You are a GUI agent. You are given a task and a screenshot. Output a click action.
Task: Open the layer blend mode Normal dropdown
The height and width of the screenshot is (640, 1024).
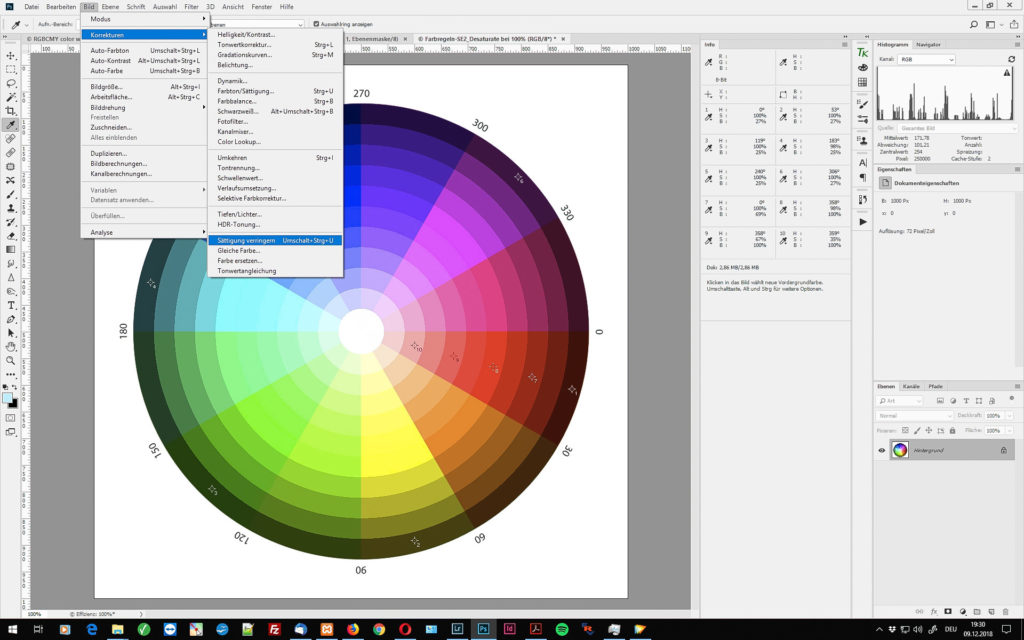(914, 415)
